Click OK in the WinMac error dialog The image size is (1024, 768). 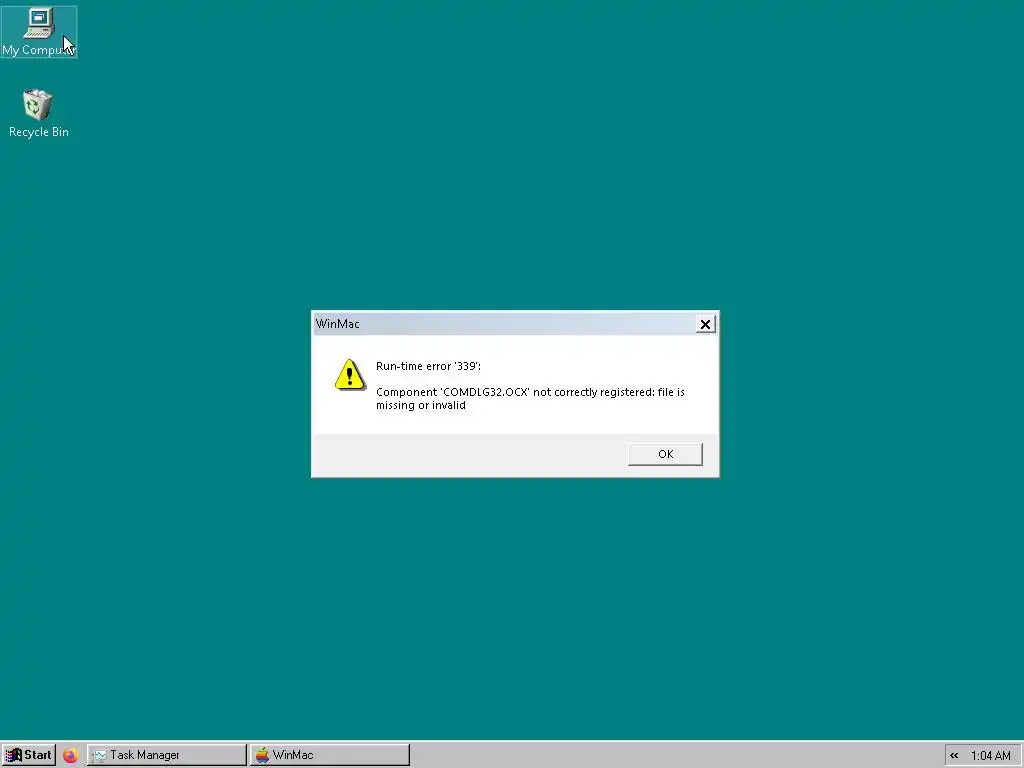click(x=665, y=454)
